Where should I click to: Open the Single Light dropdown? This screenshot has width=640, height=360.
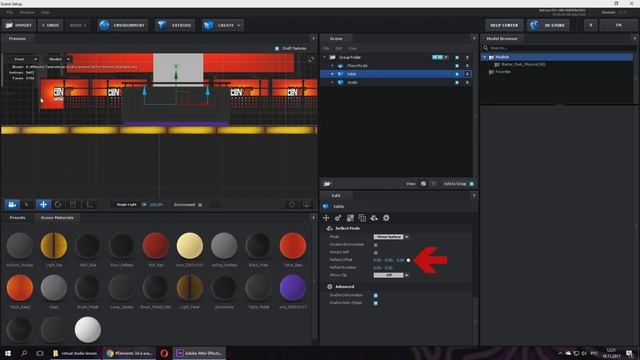129,204
